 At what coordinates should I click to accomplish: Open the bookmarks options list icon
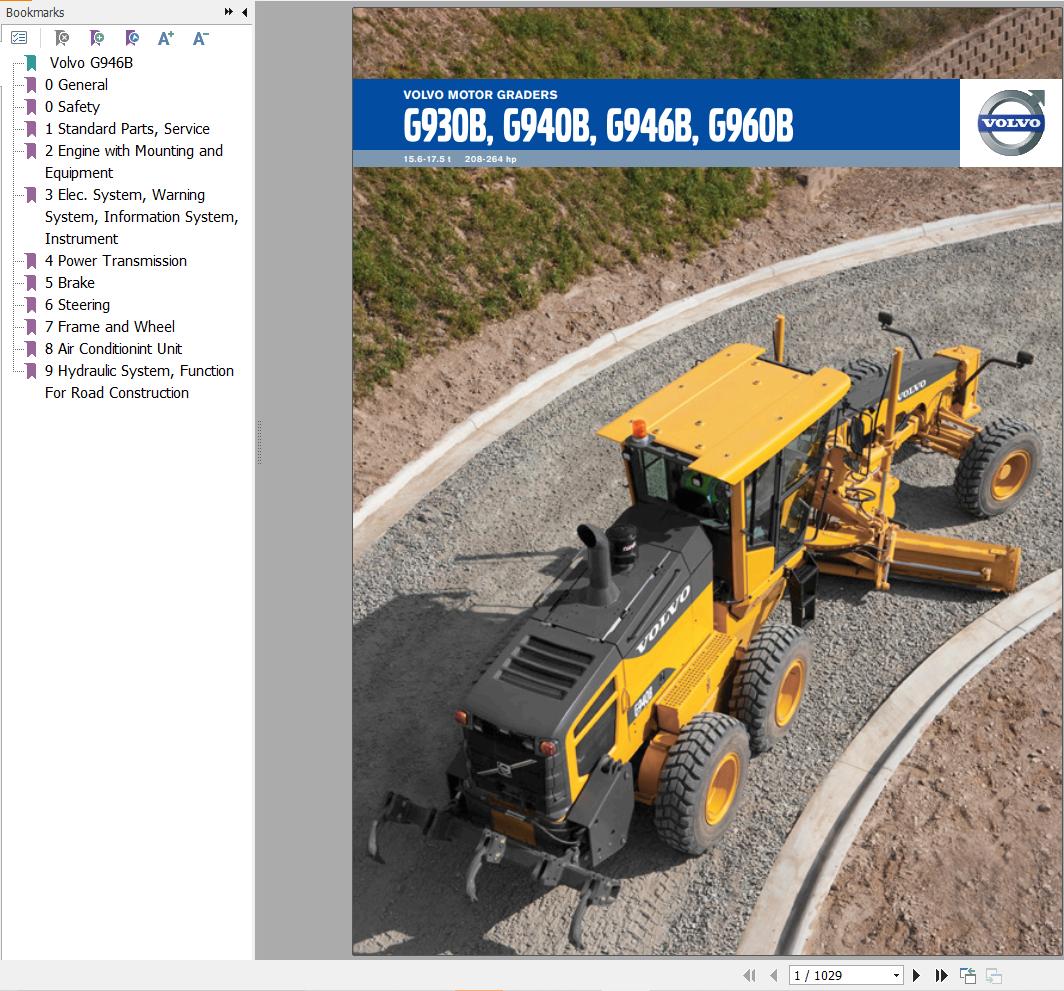click(x=19, y=38)
